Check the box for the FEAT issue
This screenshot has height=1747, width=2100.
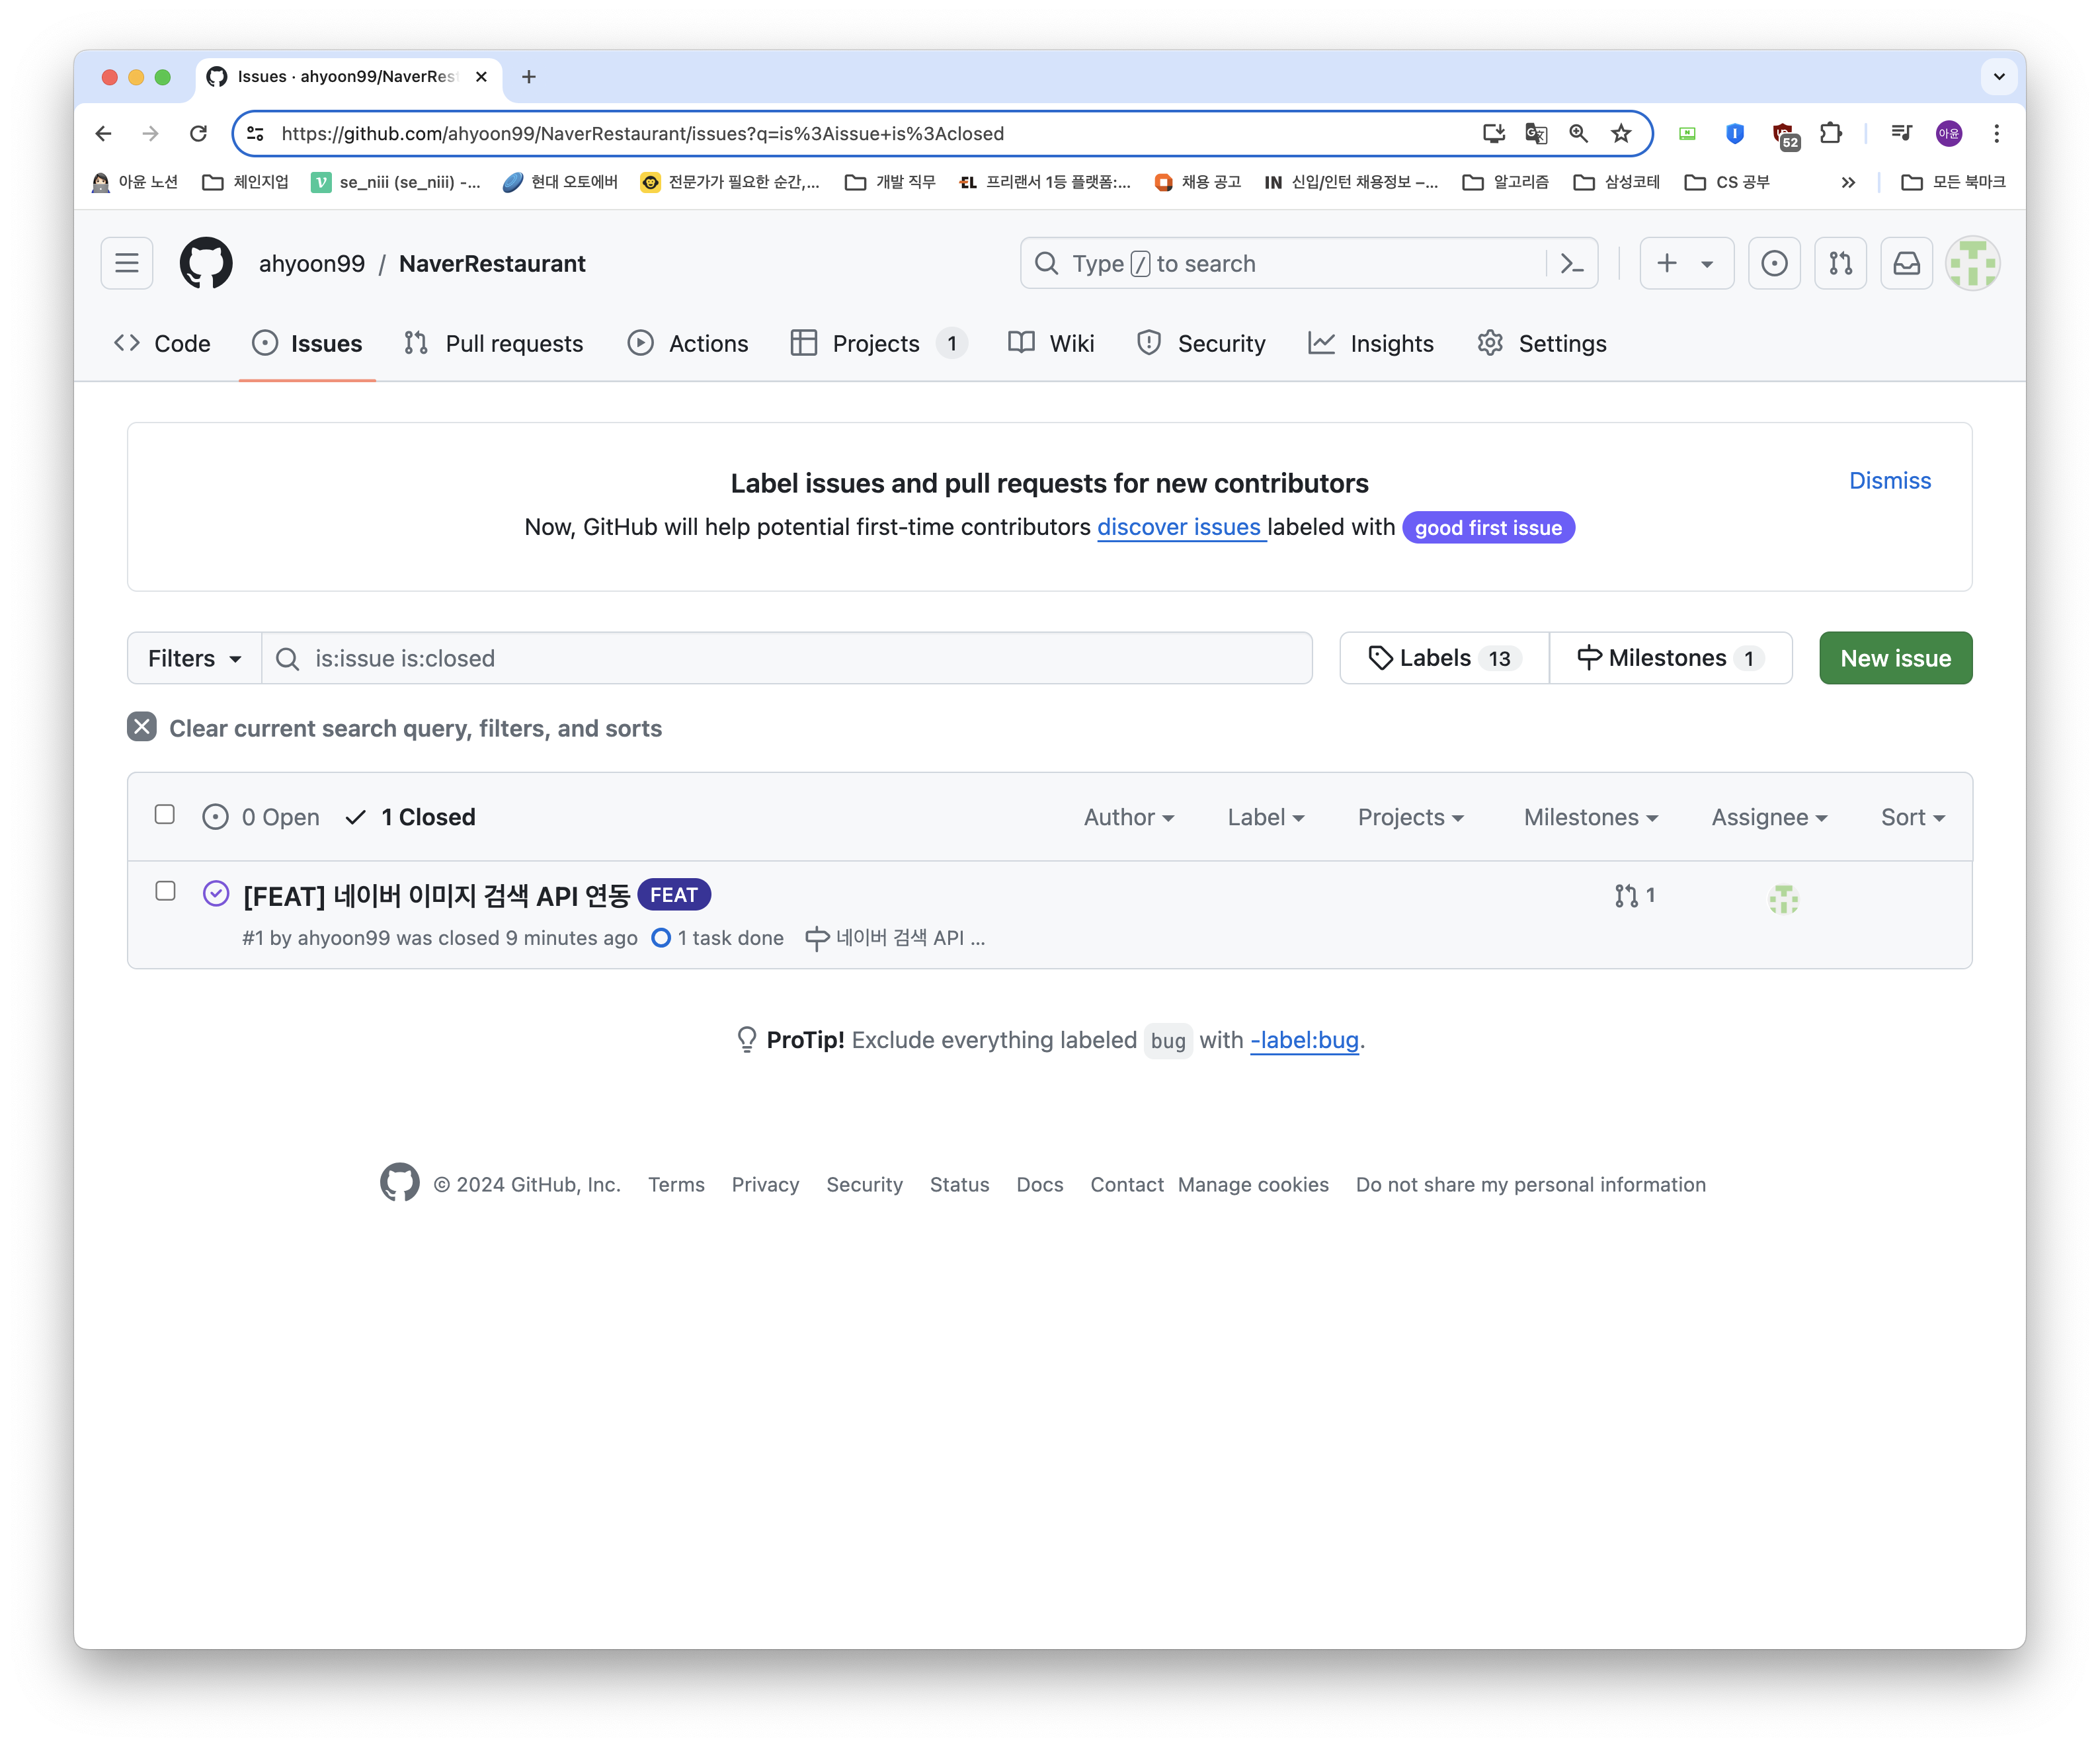click(x=166, y=891)
